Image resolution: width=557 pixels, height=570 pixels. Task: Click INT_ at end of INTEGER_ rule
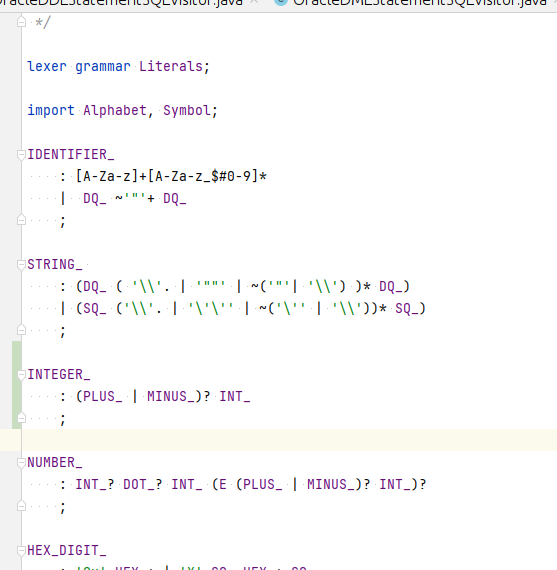point(235,397)
